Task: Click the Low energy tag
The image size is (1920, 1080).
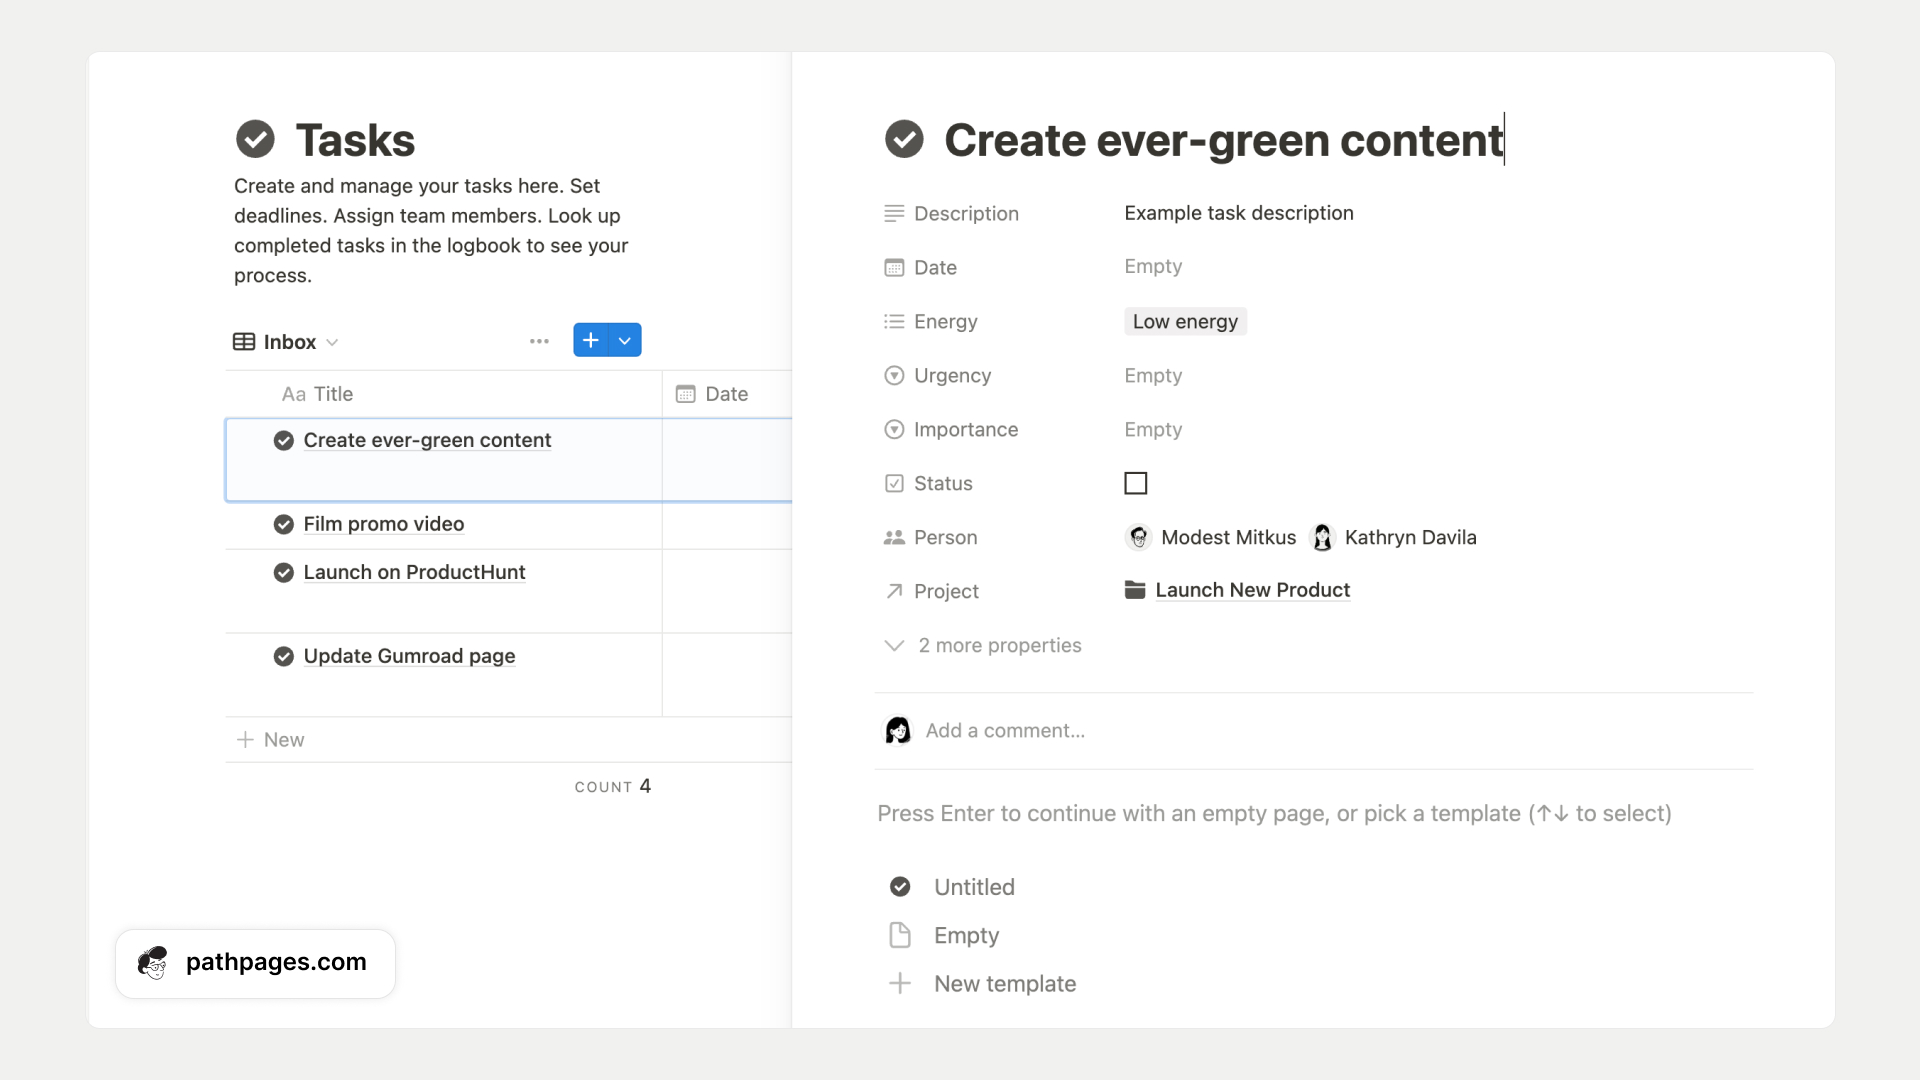Action: [1185, 321]
